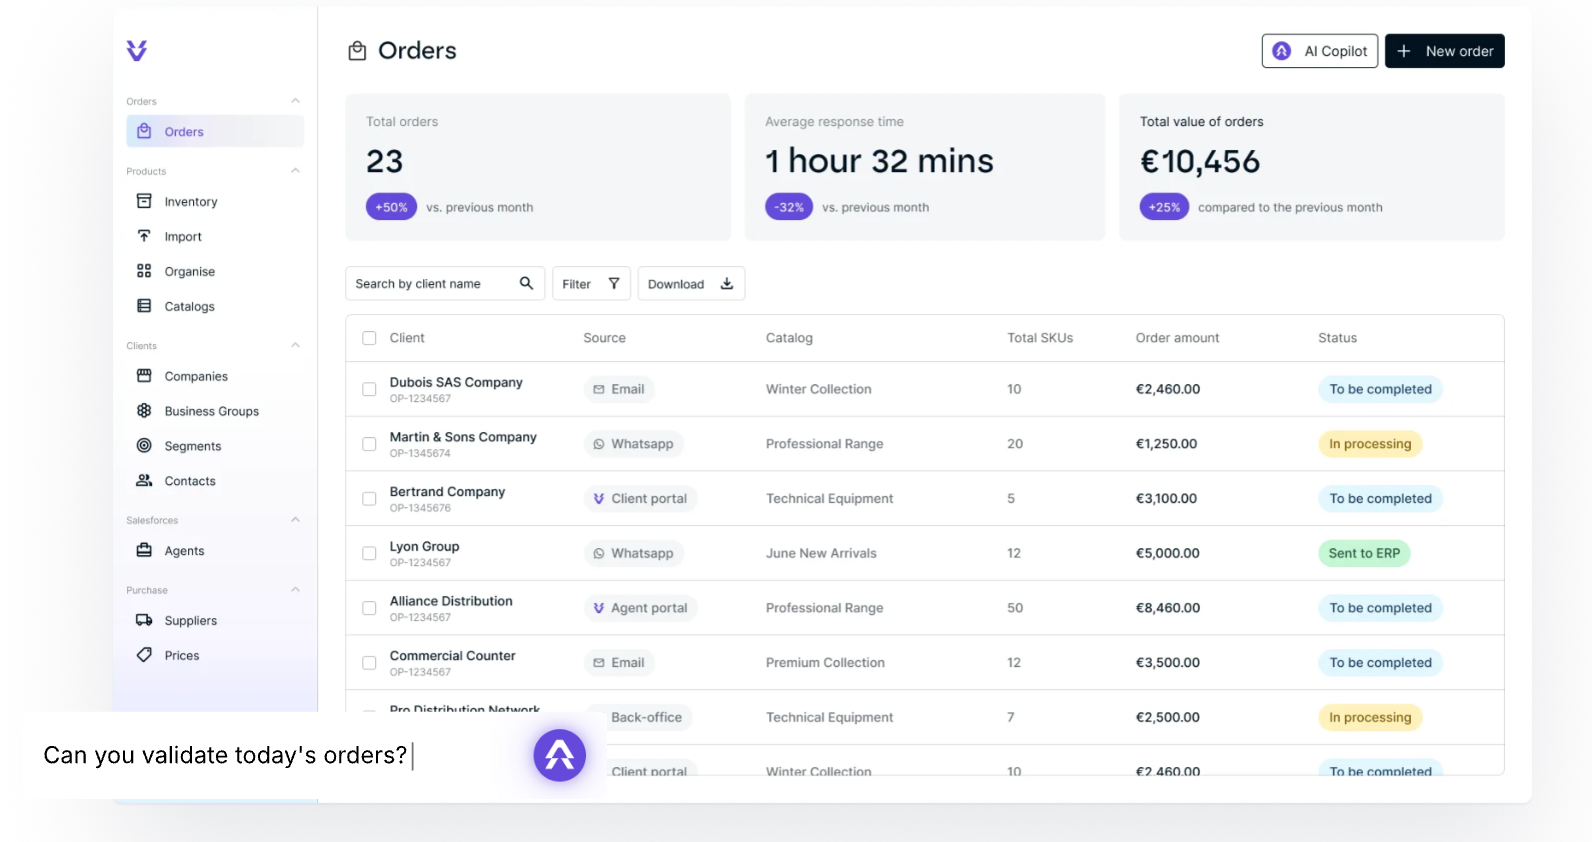Open Suppliers truck icon in sidebar
This screenshot has height=842, width=1592.
(144, 621)
